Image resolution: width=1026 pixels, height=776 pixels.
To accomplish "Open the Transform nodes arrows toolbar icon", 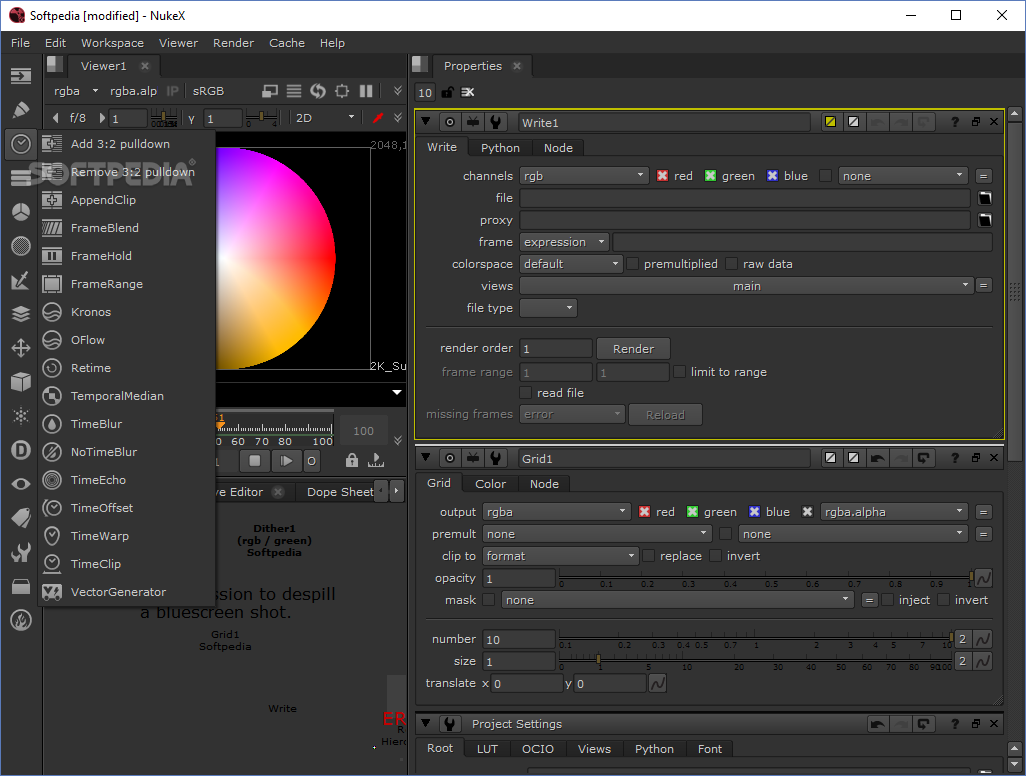I will pos(21,347).
